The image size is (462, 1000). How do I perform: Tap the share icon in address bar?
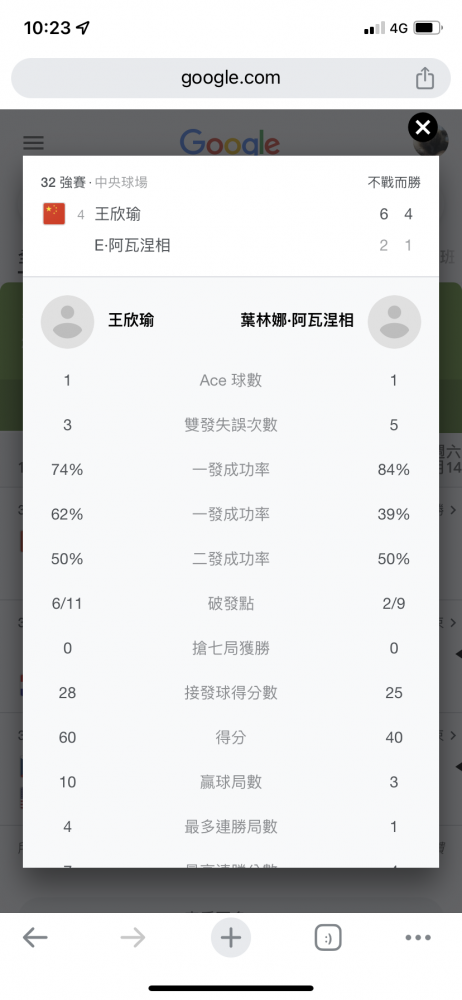pos(425,78)
